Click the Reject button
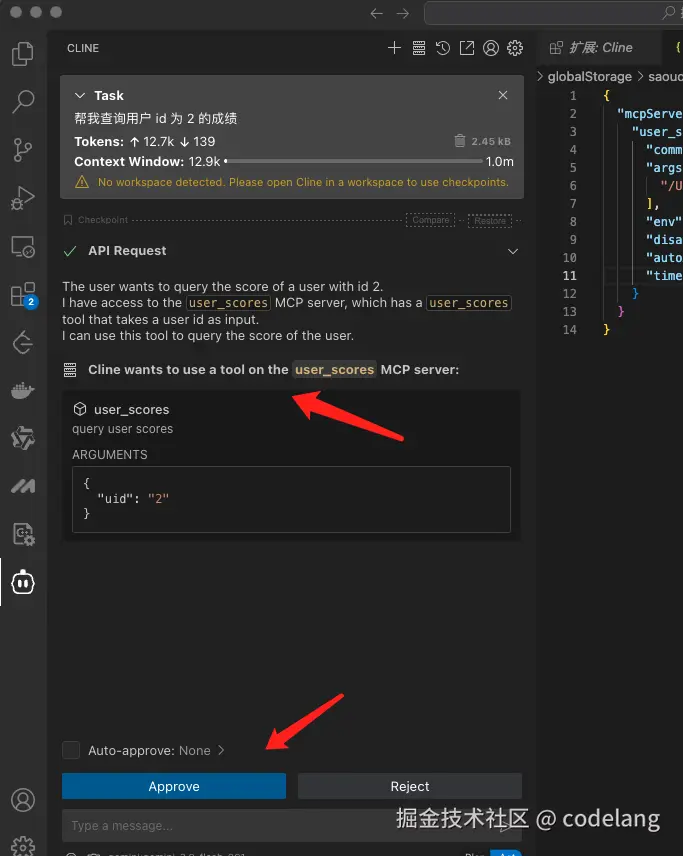The image size is (683, 856). [410, 786]
